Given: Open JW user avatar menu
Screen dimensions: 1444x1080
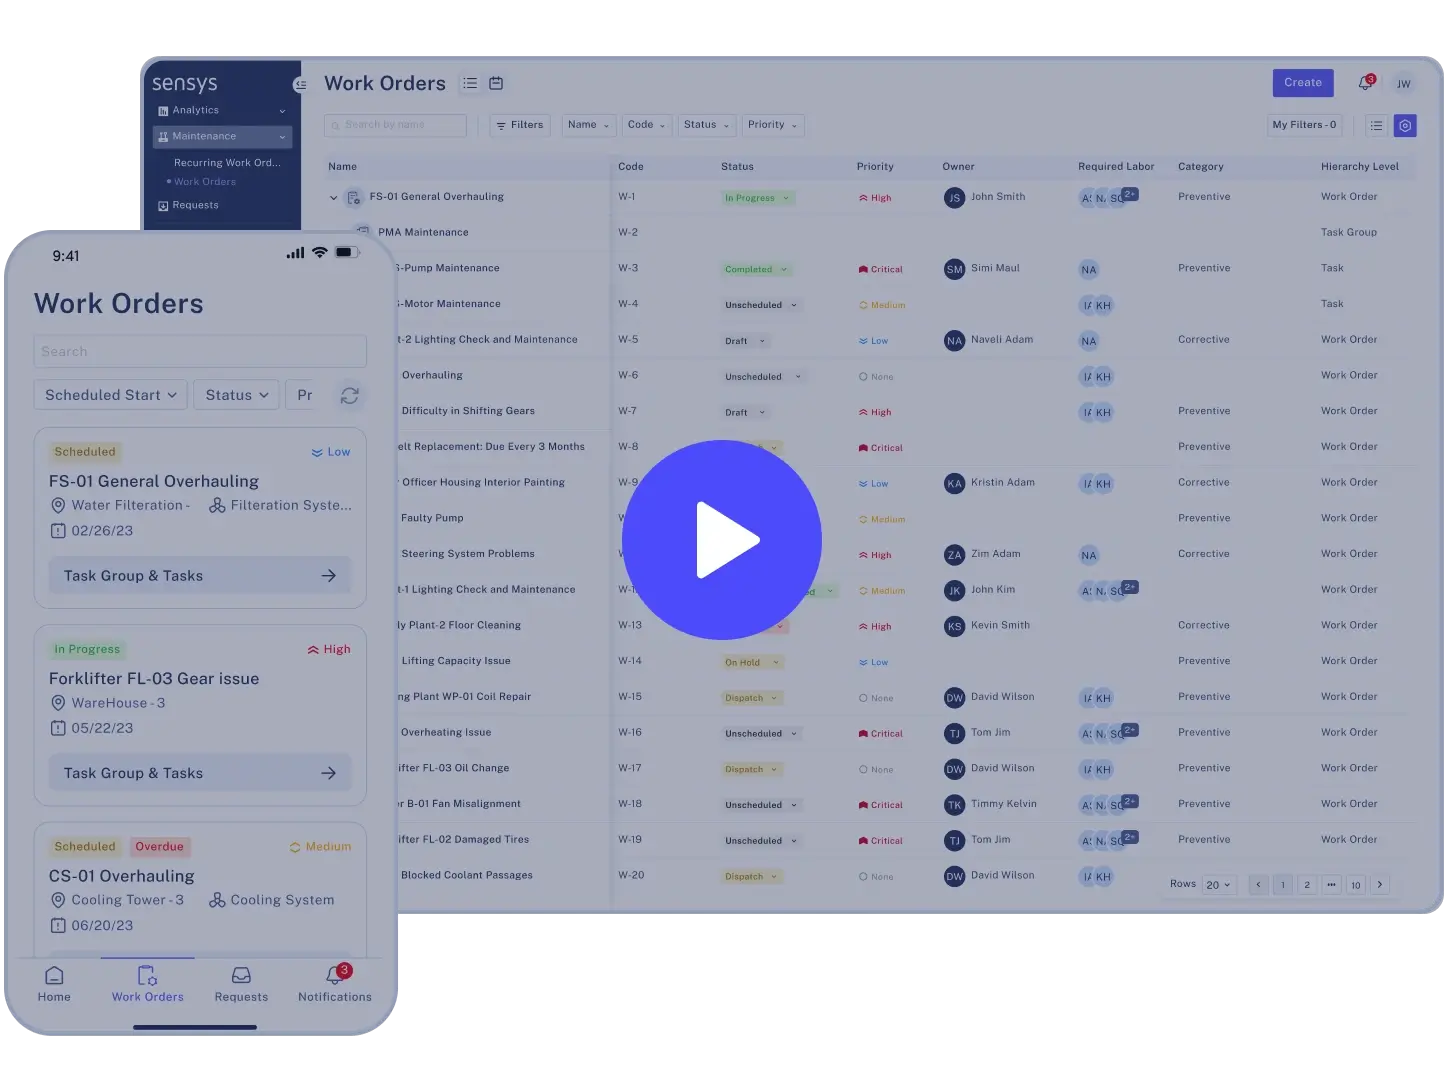Looking at the screenshot, I should pyautogui.click(x=1404, y=84).
